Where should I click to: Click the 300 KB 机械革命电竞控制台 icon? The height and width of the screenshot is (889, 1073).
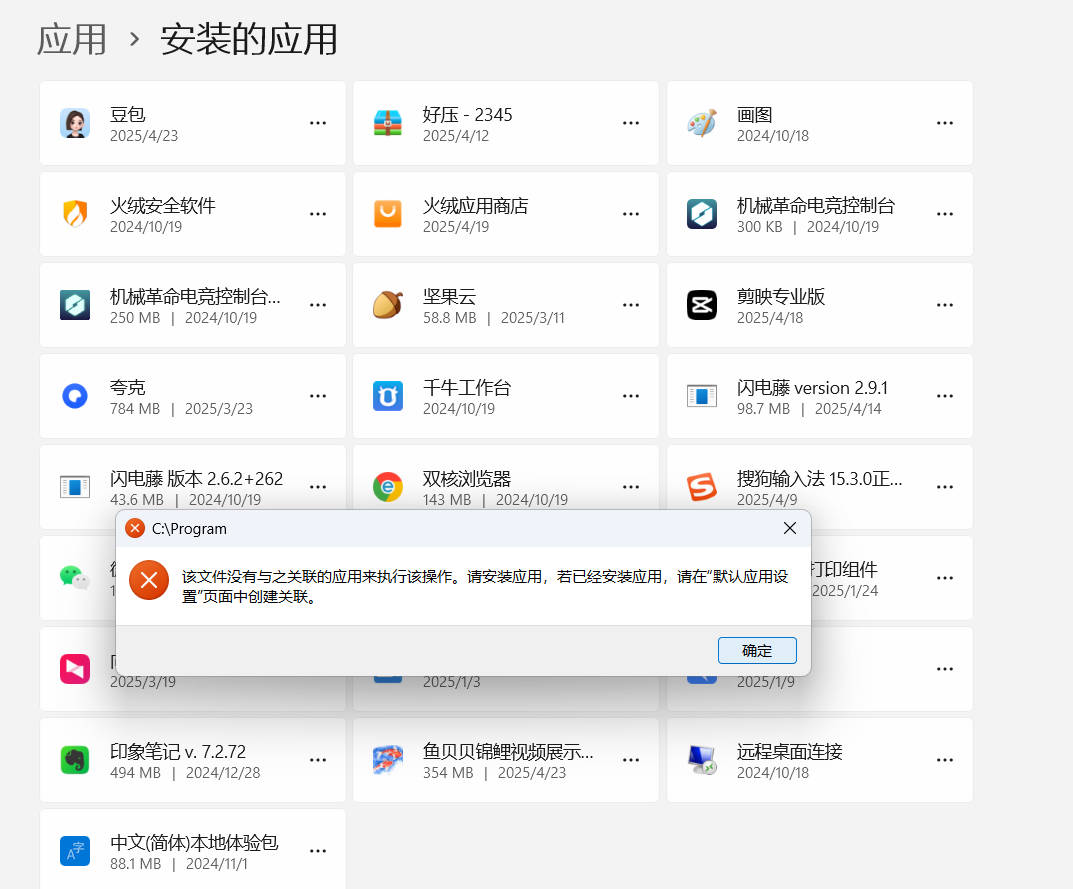(x=701, y=214)
